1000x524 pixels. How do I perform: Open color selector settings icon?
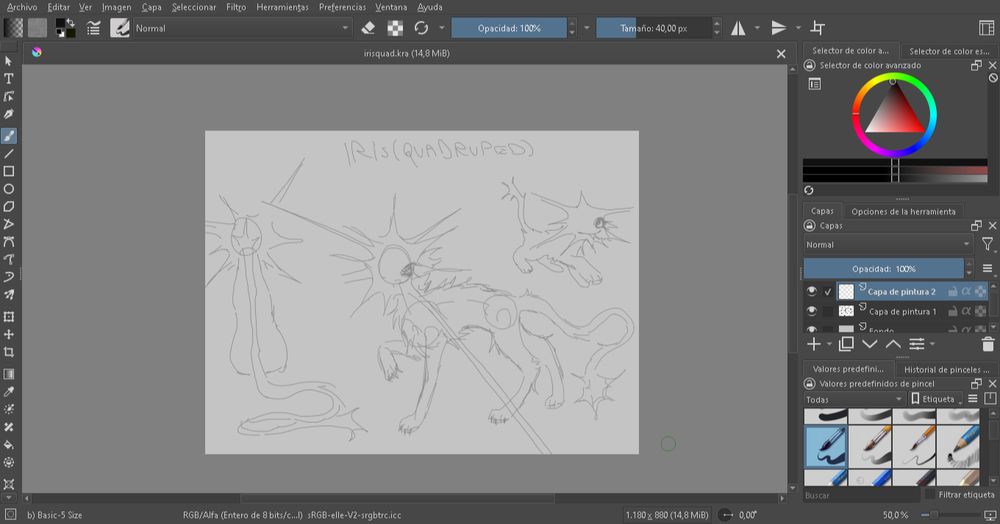(x=814, y=84)
